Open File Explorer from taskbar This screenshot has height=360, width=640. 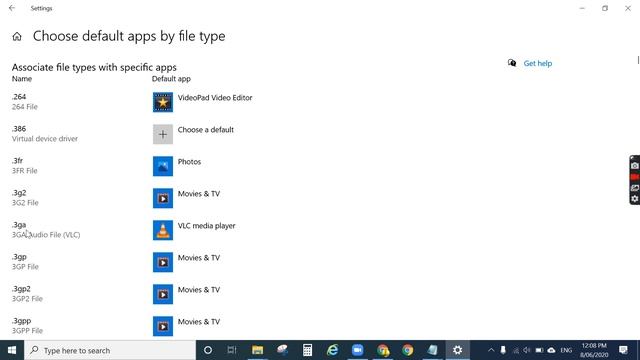click(x=257, y=350)
